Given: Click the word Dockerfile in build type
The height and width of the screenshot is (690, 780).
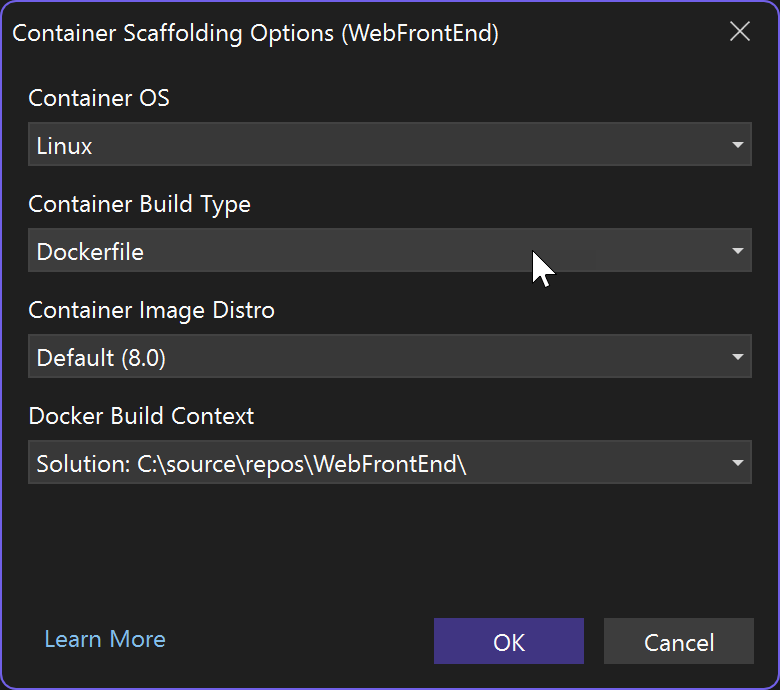Looking at the screenshot, I should [x=90, y=252].
